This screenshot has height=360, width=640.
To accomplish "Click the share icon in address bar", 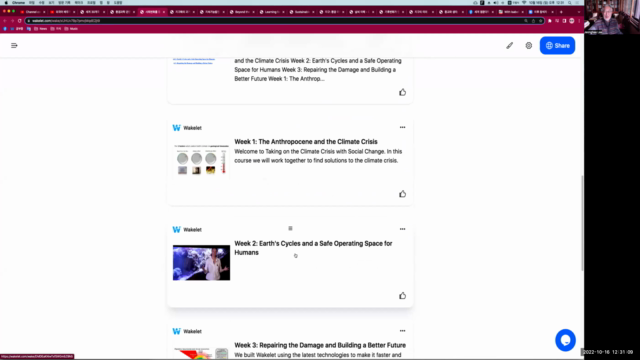I will (x=533, y=20).
